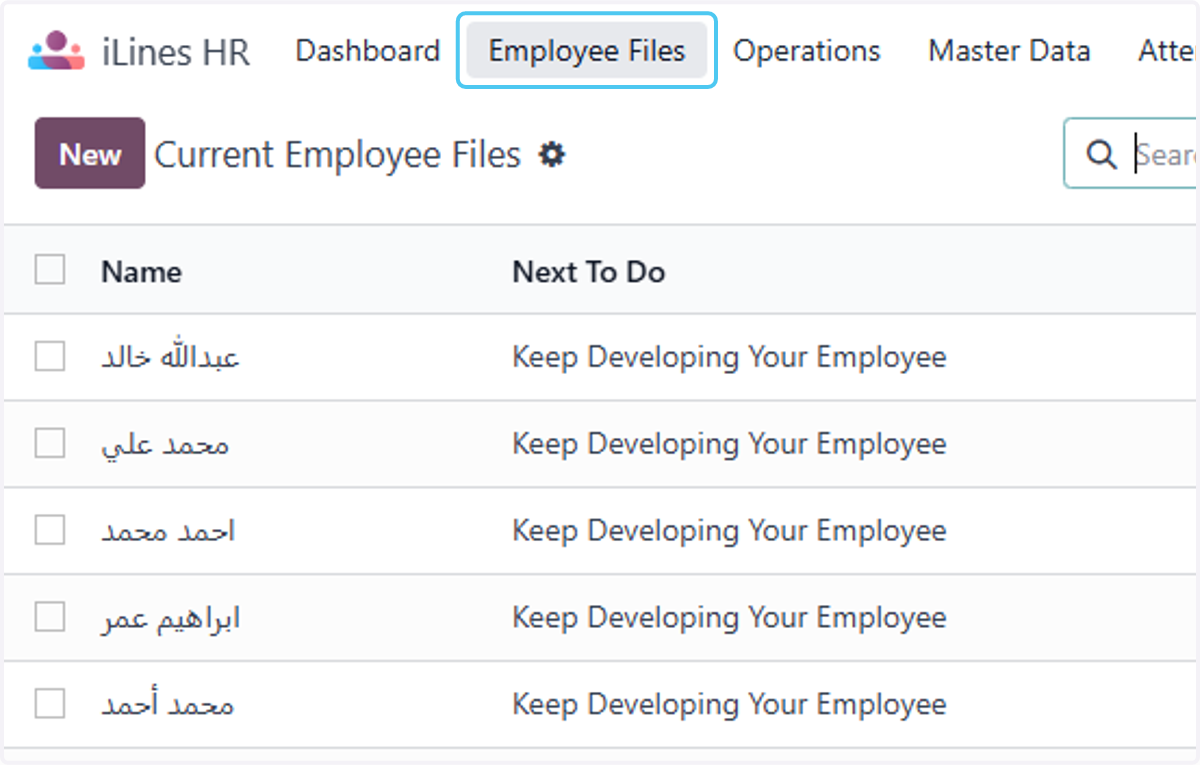Open the Dashboard menu
This screenshot has height=765, width=1200.
368,51
